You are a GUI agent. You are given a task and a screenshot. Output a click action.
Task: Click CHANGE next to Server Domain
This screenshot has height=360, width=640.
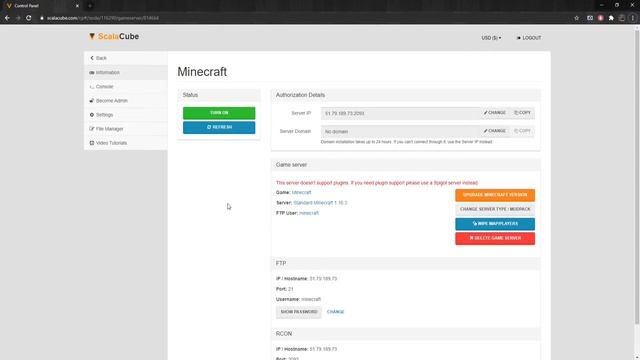(495, 131)
